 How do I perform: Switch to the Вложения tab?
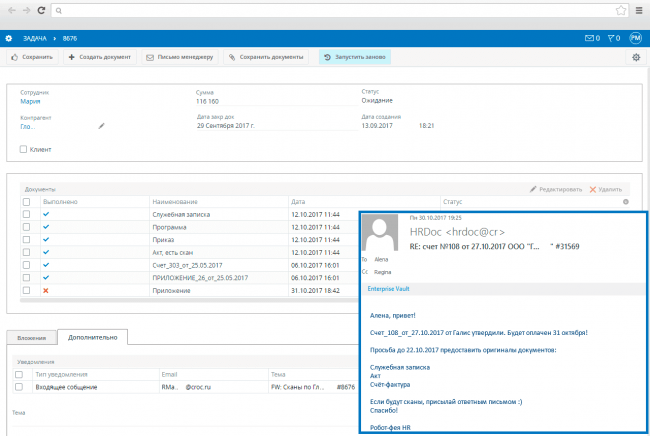[30, 337]
